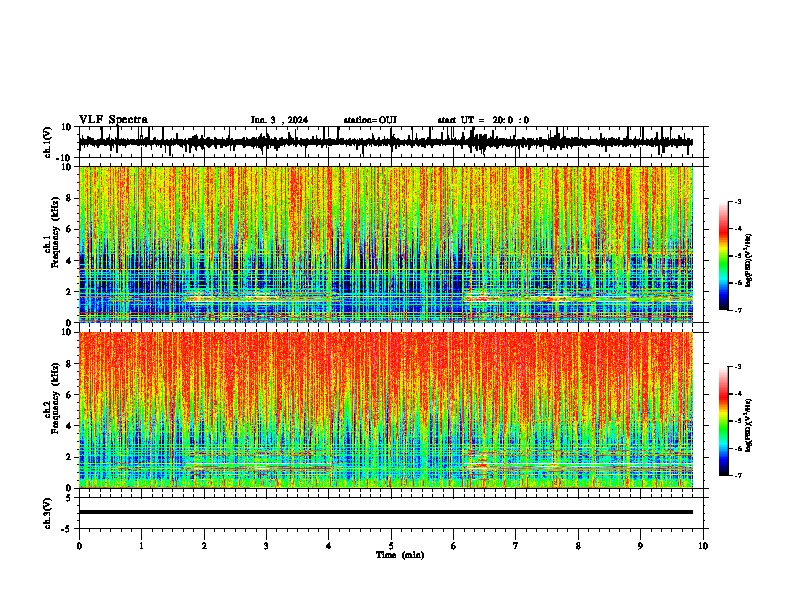
Task: Click the ch.1 spectrogram plot
Action: click(386, 244)
